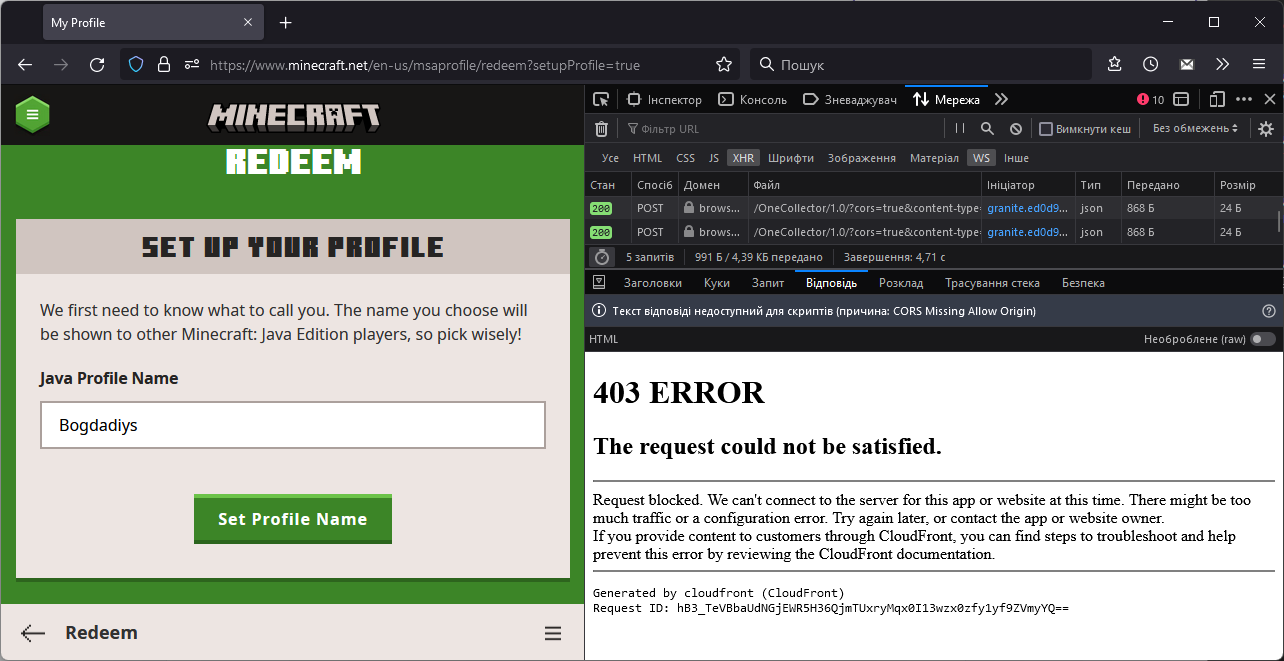Viewport: 1284px width, 661px height.
Task: Select the Усе filter
Action: [610, 158]
